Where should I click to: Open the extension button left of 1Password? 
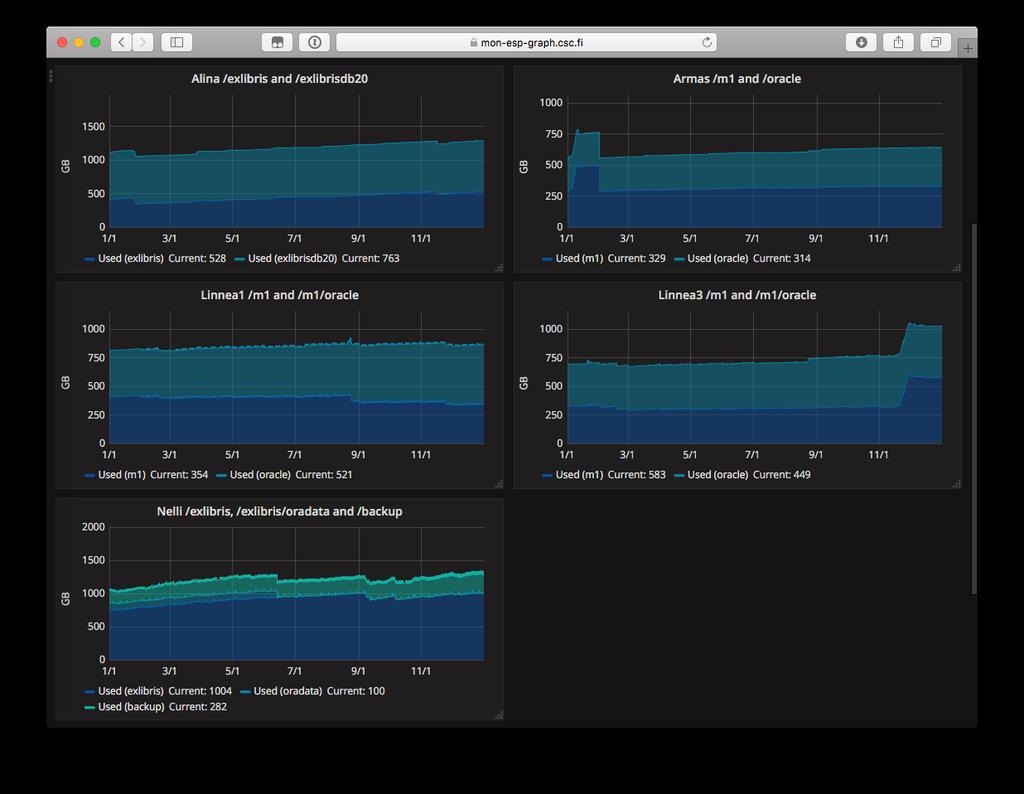coord(278,42)
